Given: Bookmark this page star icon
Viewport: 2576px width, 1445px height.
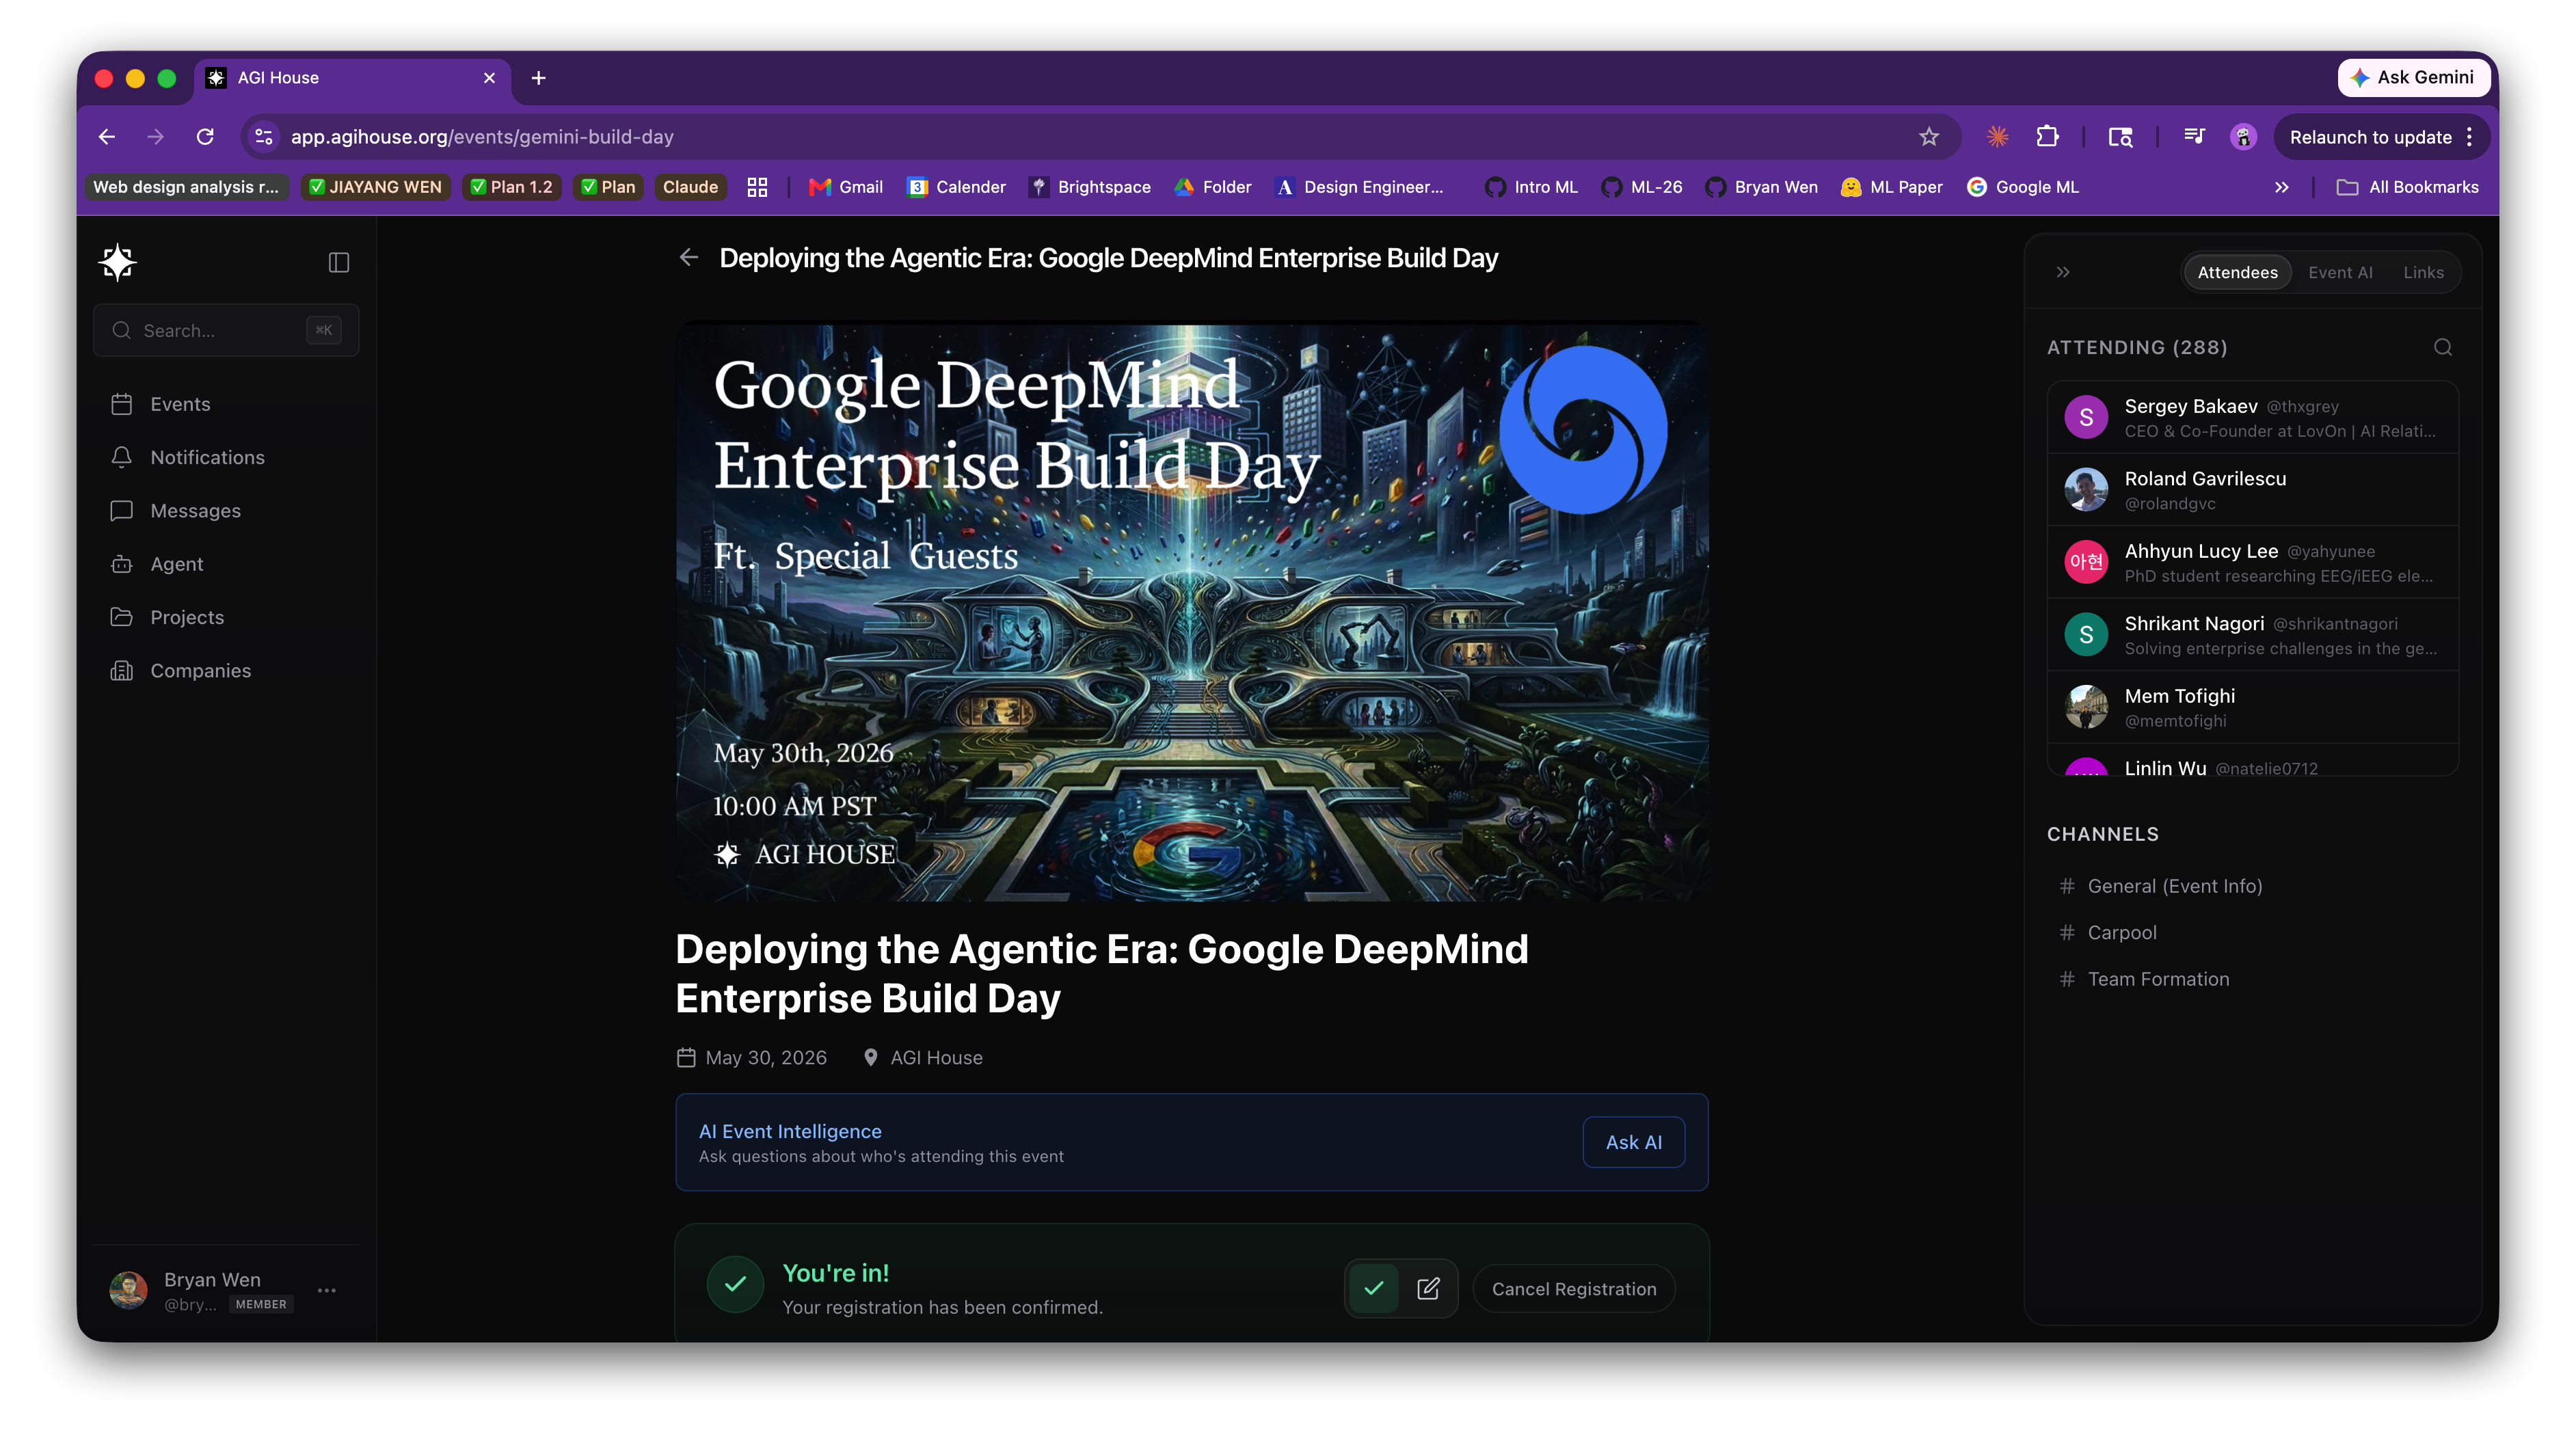Looking at the screenshot, I should pyautogui.click(x=1929, y=137).
